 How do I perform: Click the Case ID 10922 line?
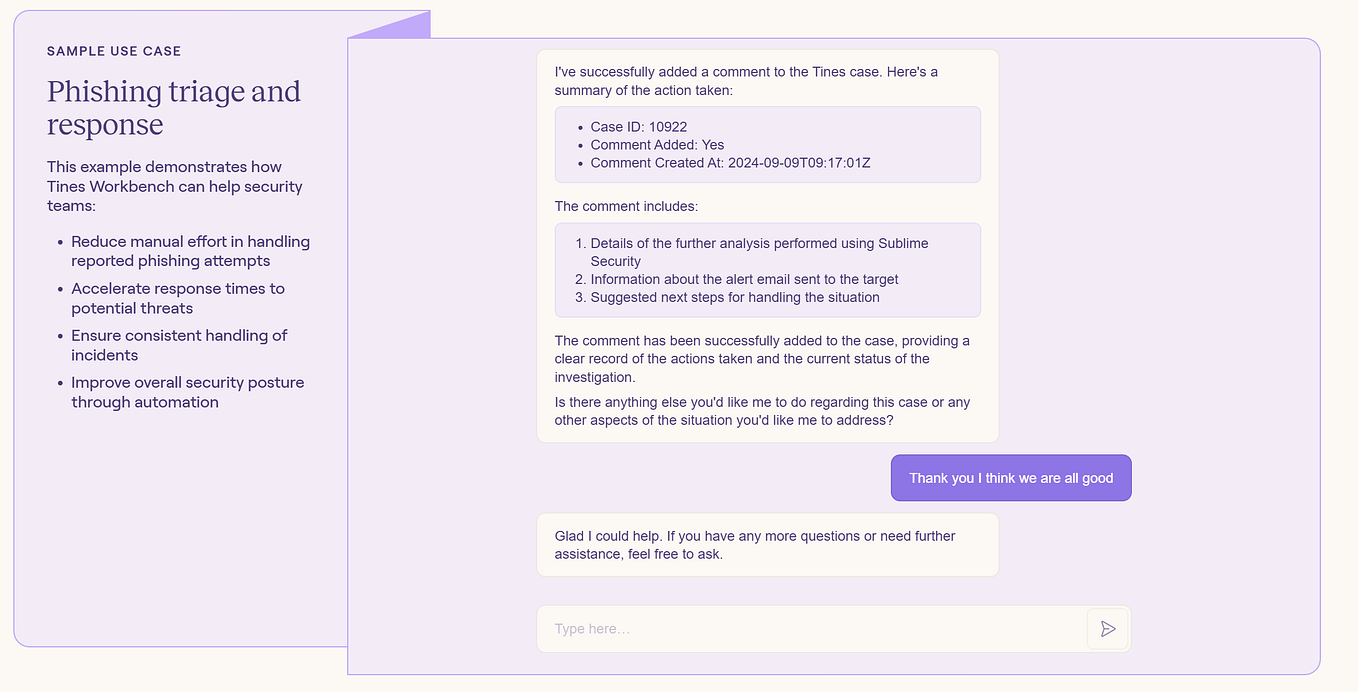coord(639,127)
